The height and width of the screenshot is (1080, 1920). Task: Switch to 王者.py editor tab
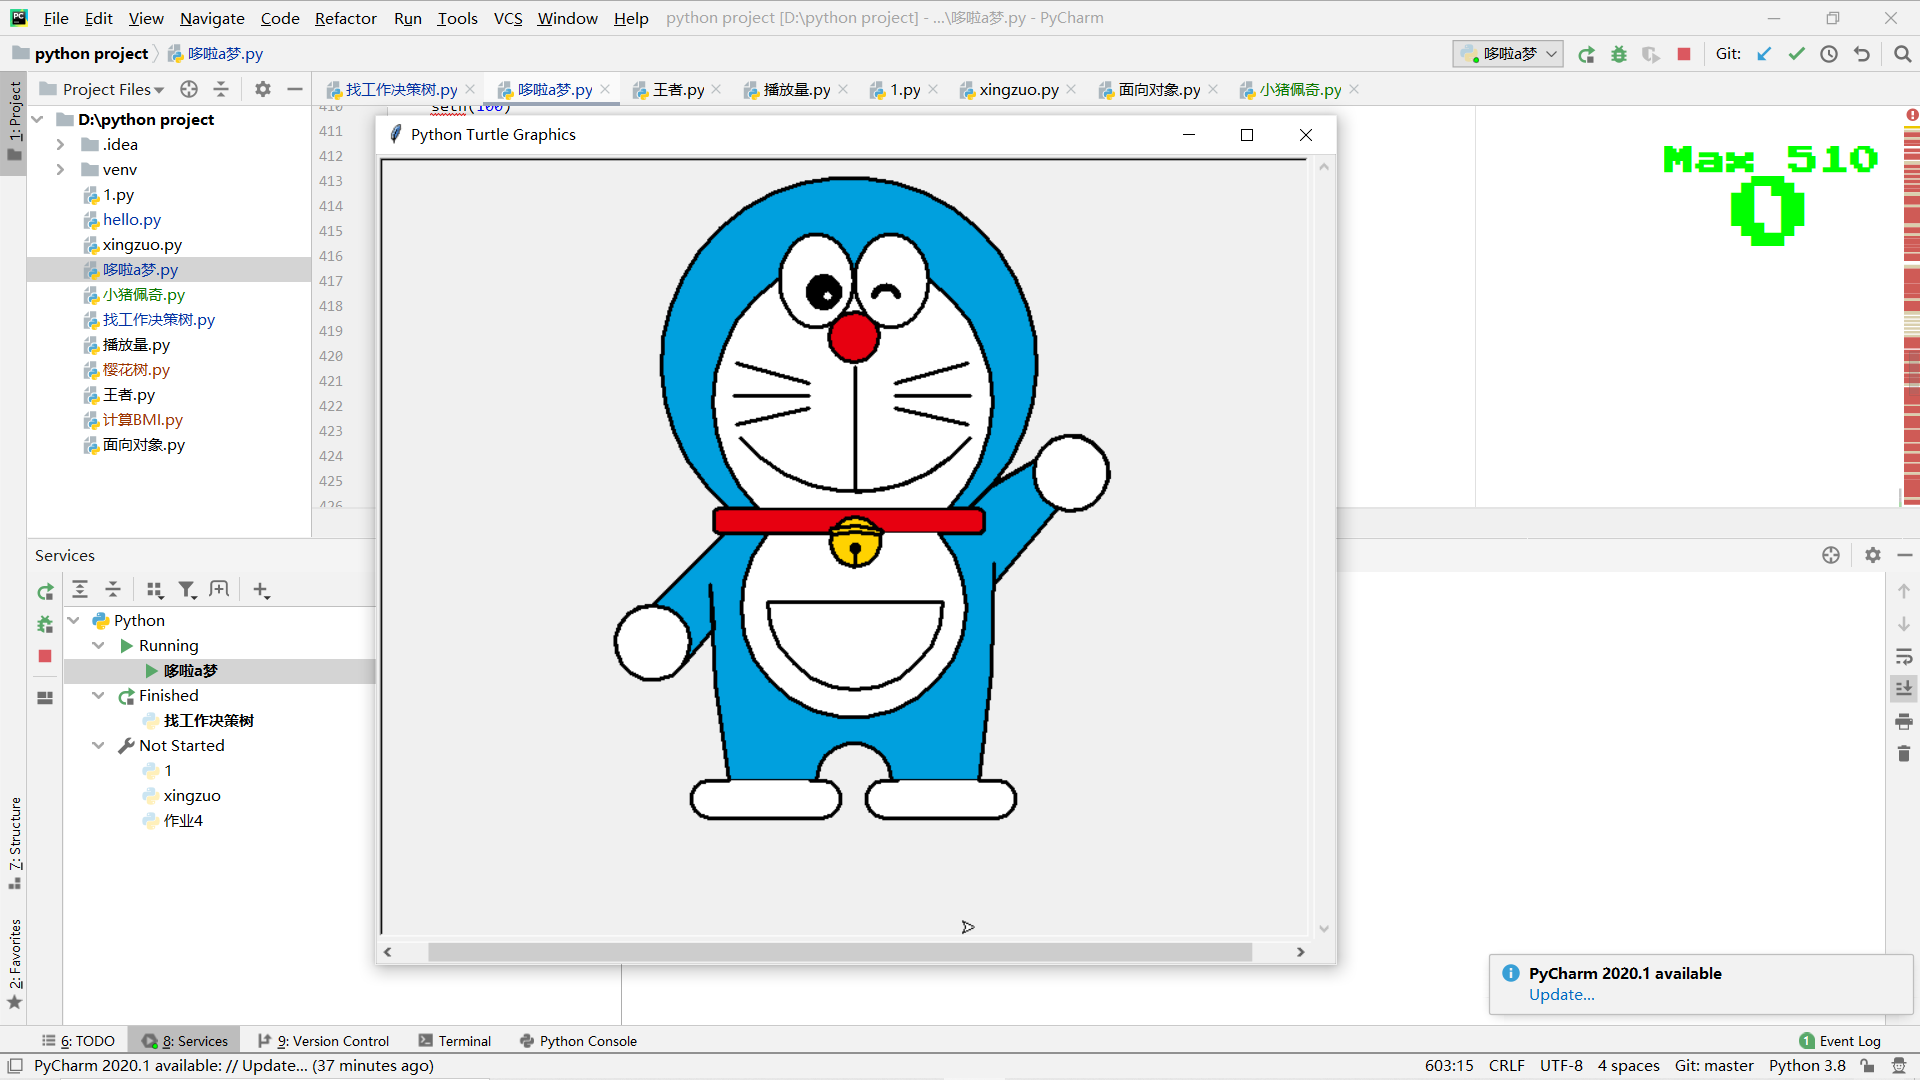[x=678, y=90]
